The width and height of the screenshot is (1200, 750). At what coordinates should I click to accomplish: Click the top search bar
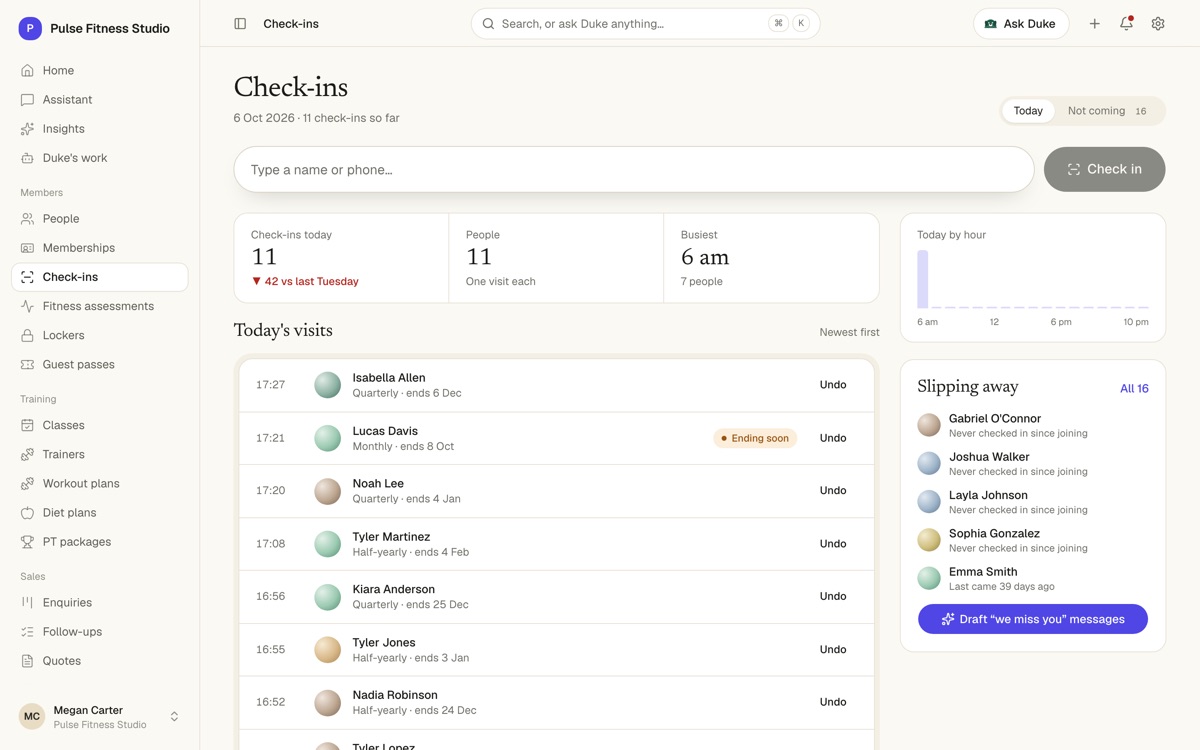point(645,24)
